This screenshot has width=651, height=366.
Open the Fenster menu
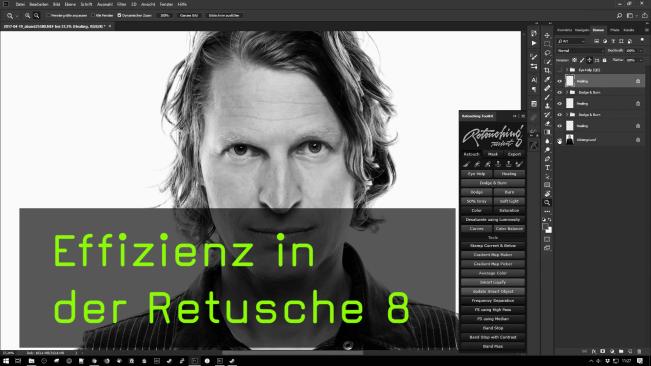click(166, 4)
